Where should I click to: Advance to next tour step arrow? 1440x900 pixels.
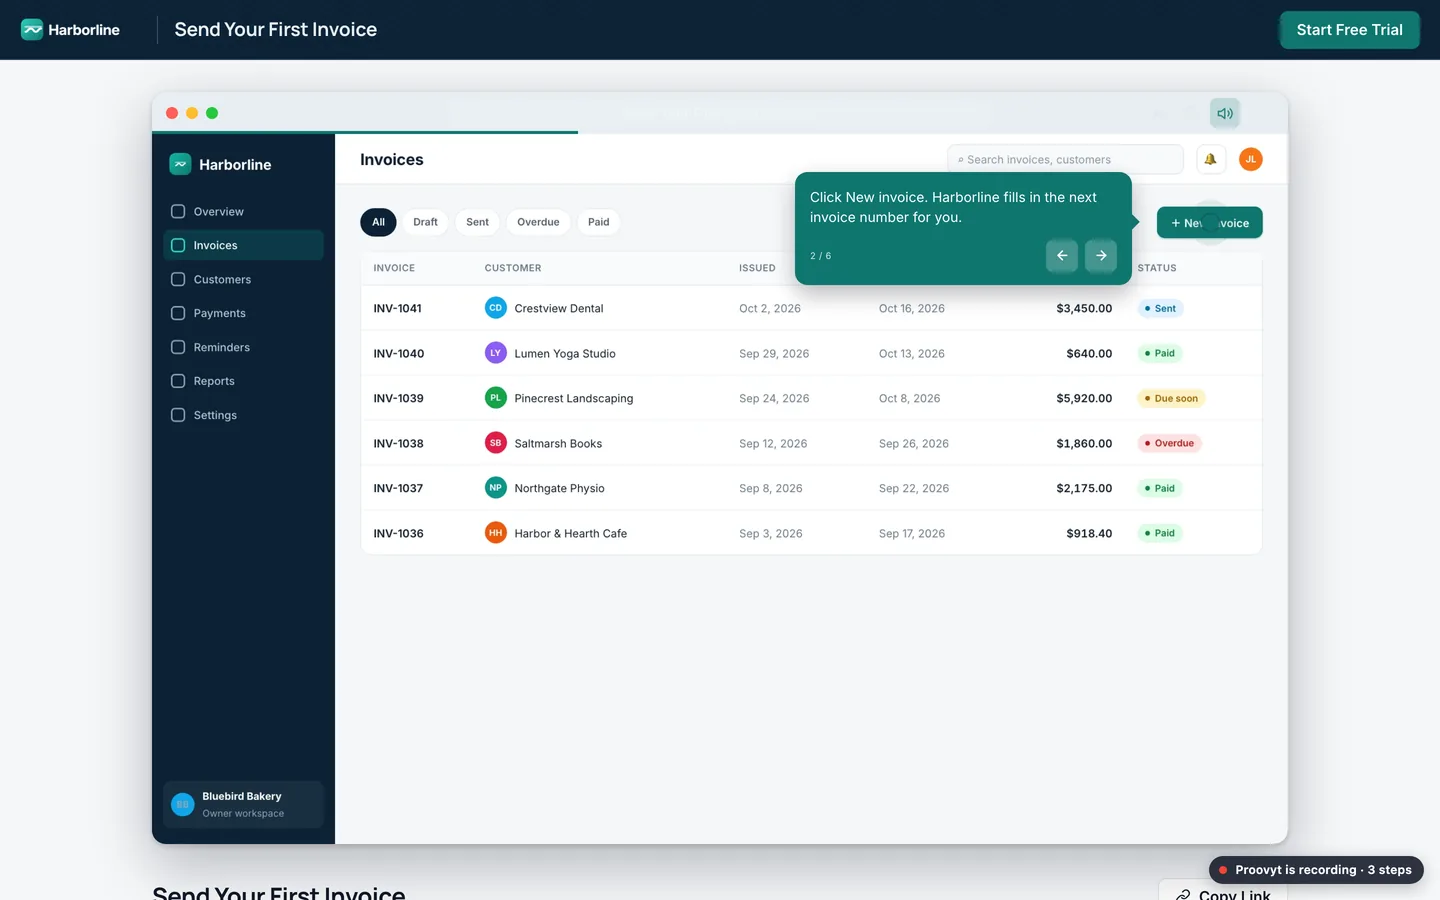coord(1101,256)
